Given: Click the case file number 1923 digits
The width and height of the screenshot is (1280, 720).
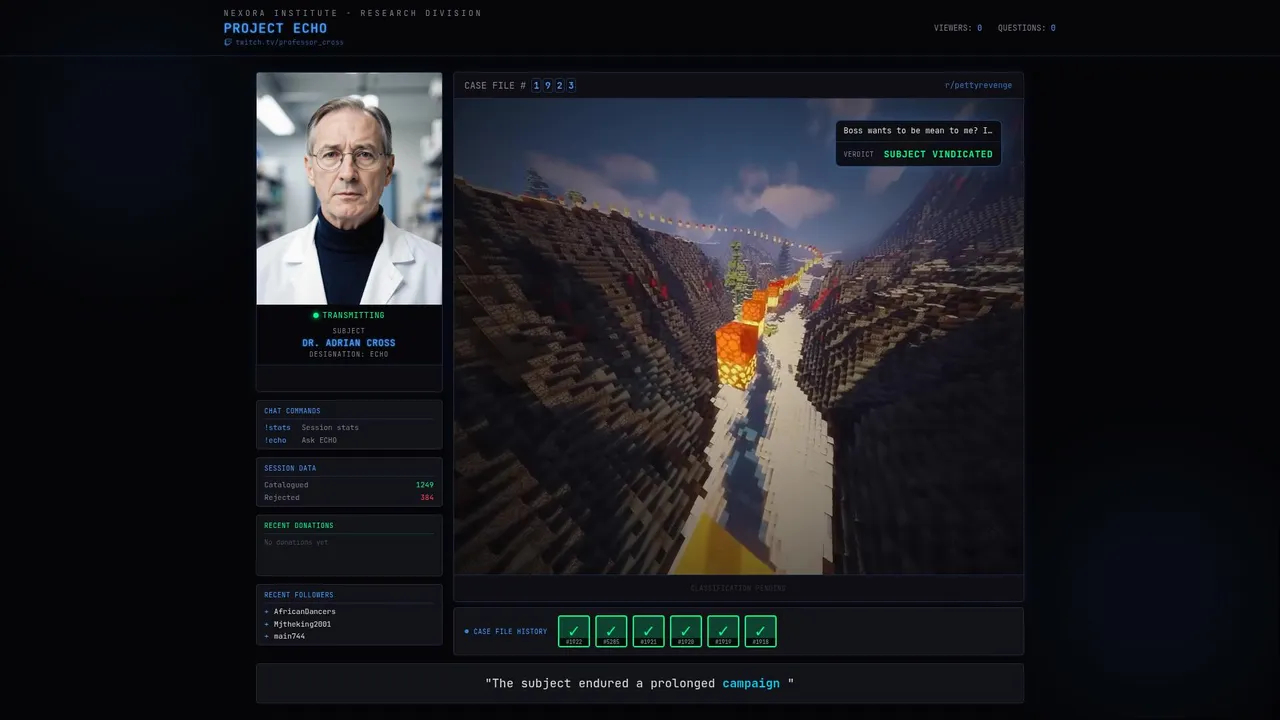Looking at the screenshot, I should coord(554,85).
